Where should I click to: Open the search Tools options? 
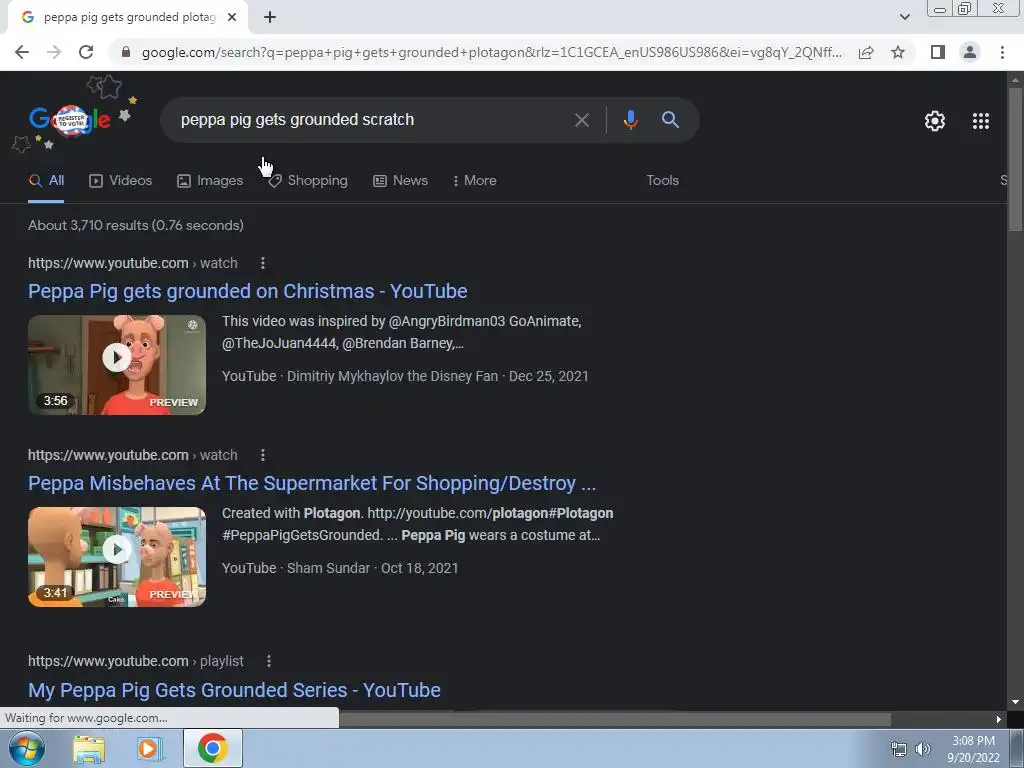(662, 181)
